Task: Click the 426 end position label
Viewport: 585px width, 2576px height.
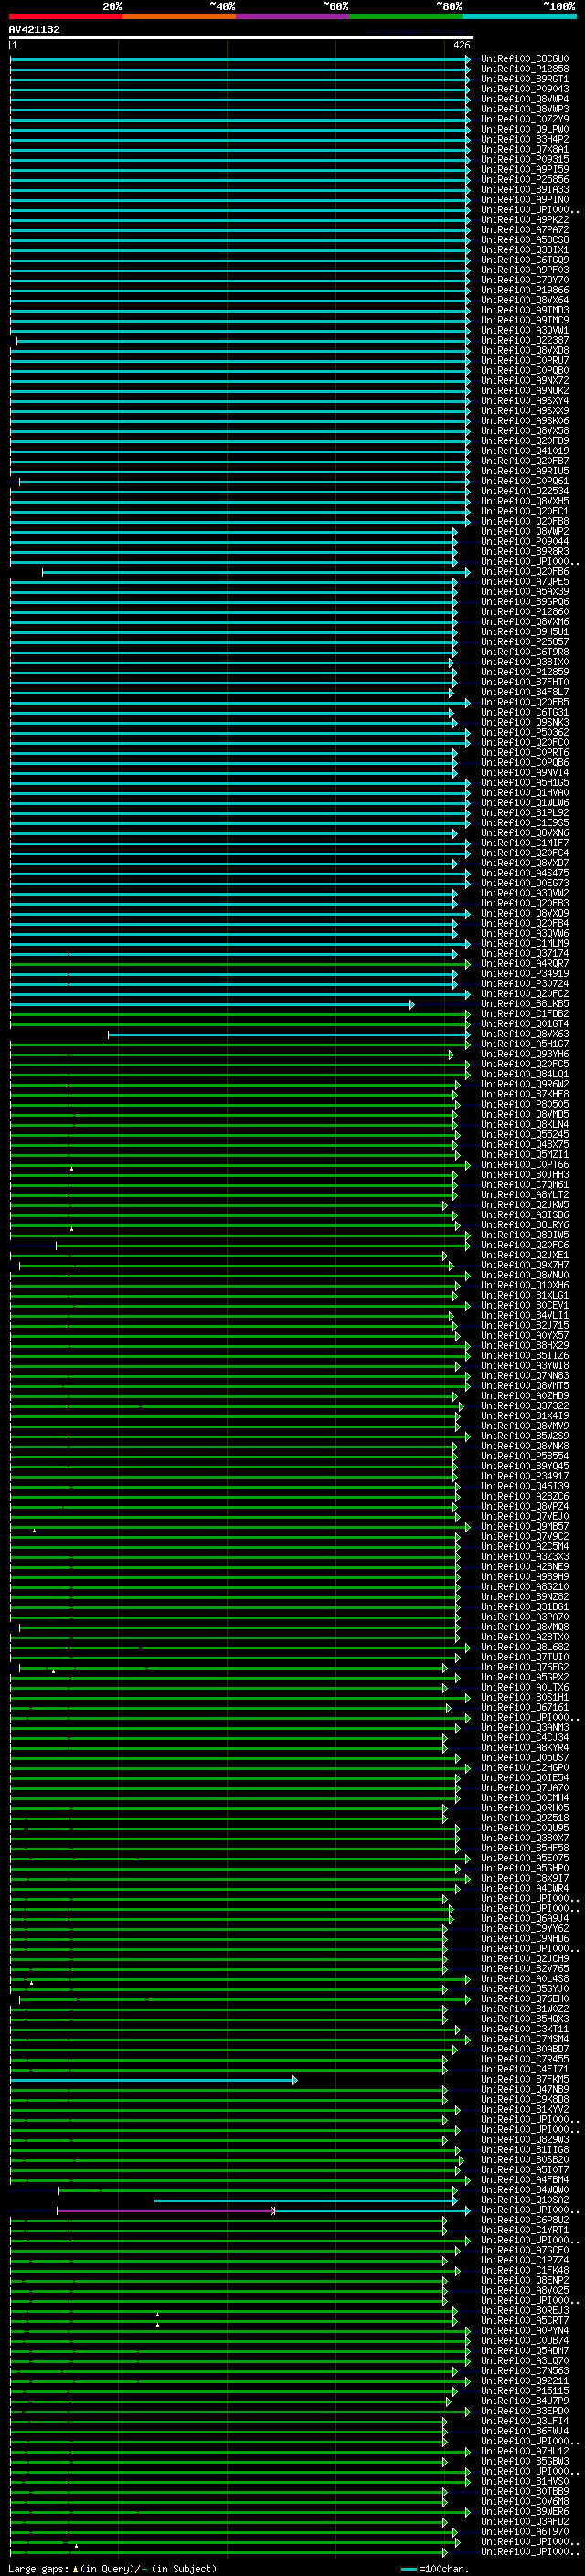Action: 462,45
